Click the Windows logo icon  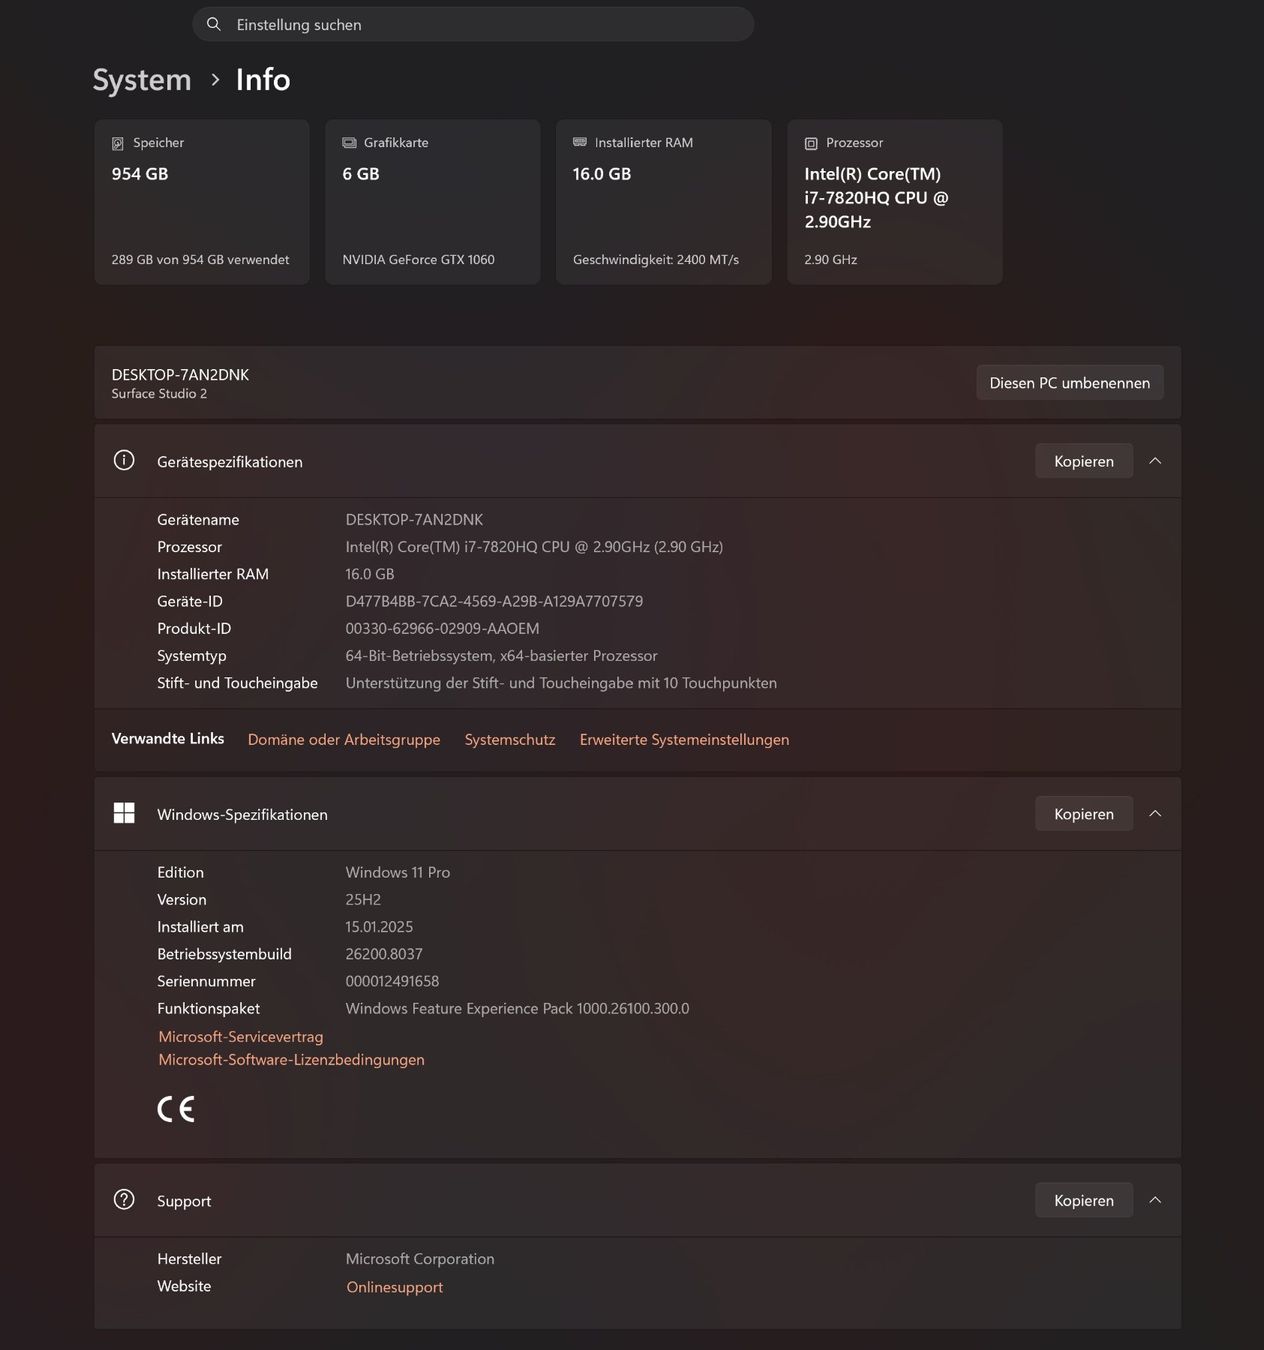click(124, 813)
